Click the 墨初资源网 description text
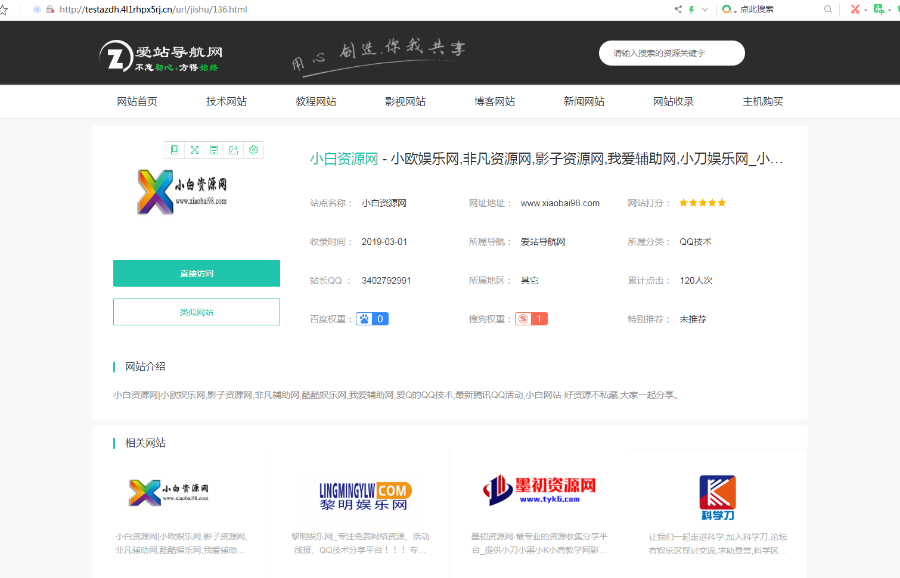The height and width of the screenshot is (578, 900). (x=539, y=543)
